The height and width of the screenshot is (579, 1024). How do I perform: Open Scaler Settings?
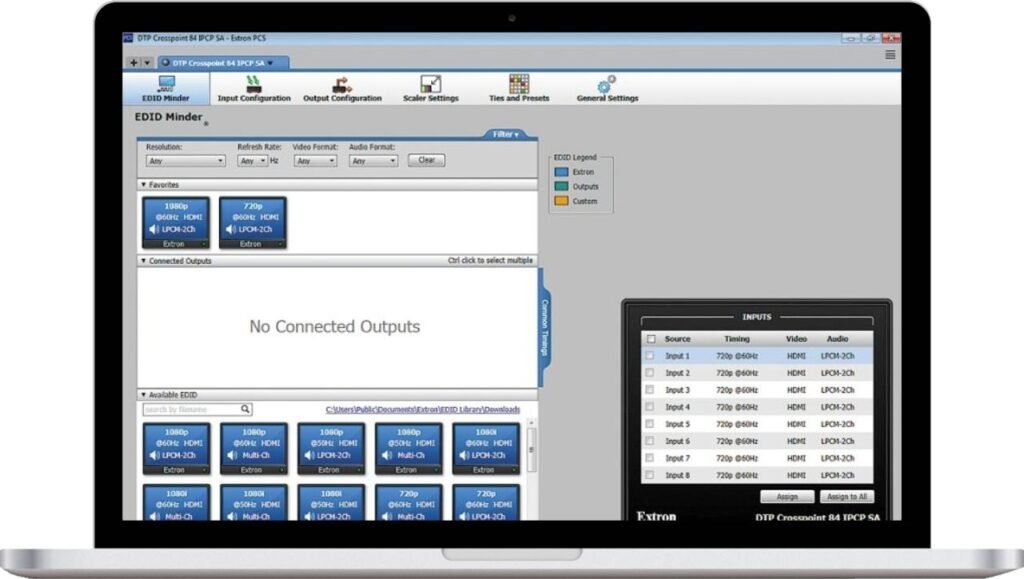point(430,88)
